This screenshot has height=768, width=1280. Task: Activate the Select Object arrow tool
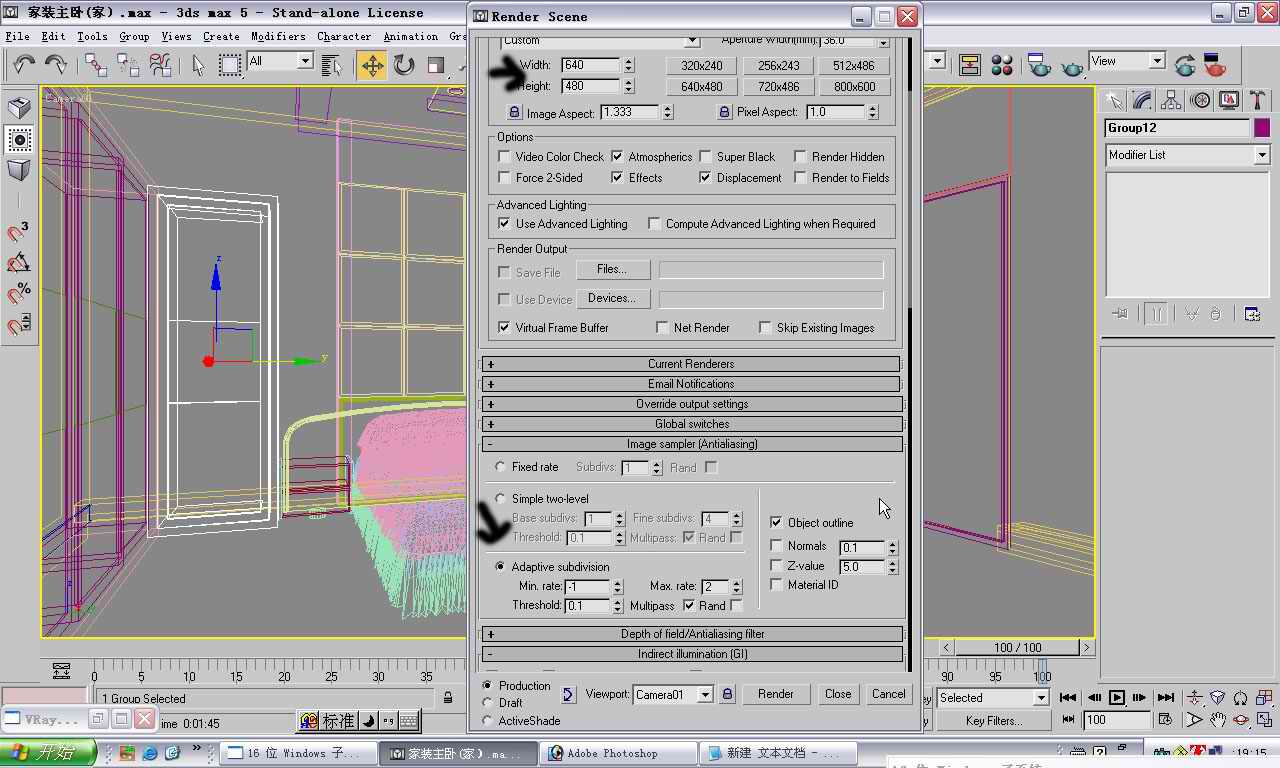click(199, 65)
